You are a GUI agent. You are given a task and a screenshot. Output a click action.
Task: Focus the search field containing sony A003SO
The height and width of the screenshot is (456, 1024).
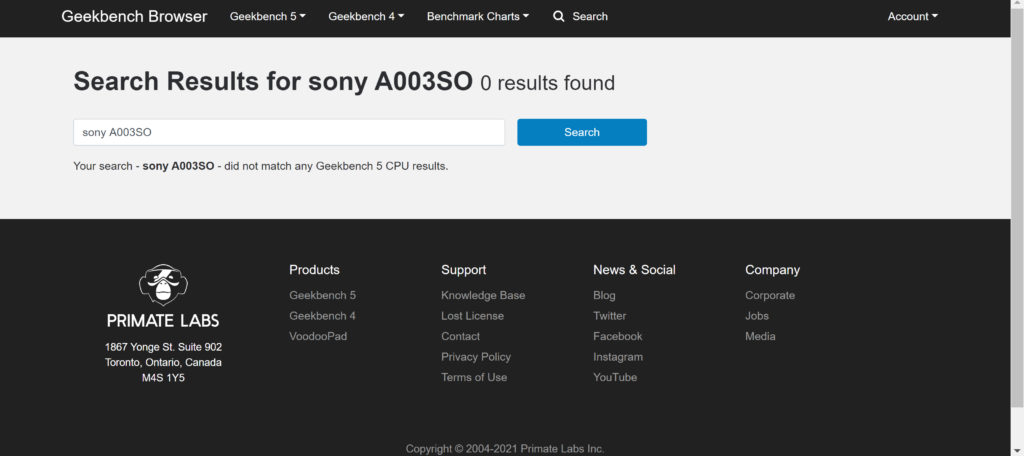point(289,132)
